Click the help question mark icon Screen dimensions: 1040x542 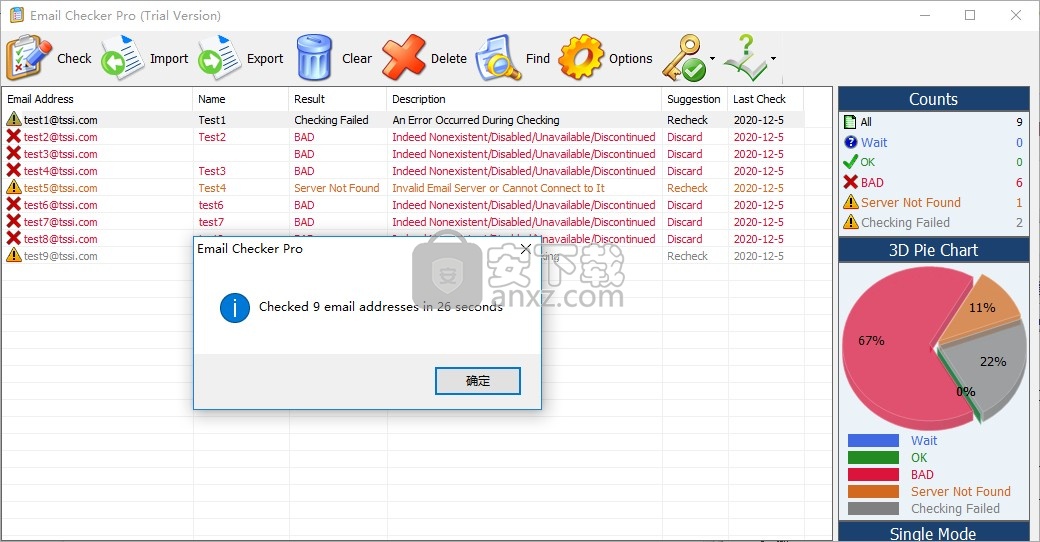click(x=746, y=58)
